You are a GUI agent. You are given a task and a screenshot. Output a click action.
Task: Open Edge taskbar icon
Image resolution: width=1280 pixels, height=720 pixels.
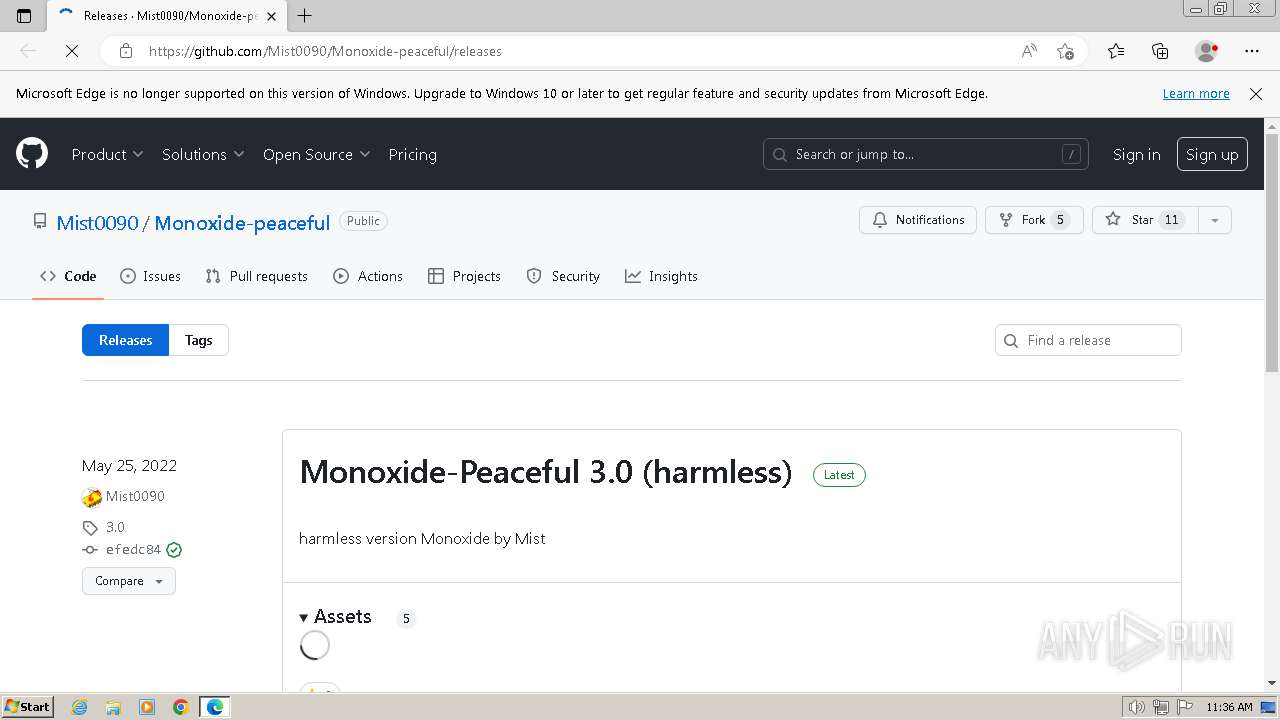215,707
